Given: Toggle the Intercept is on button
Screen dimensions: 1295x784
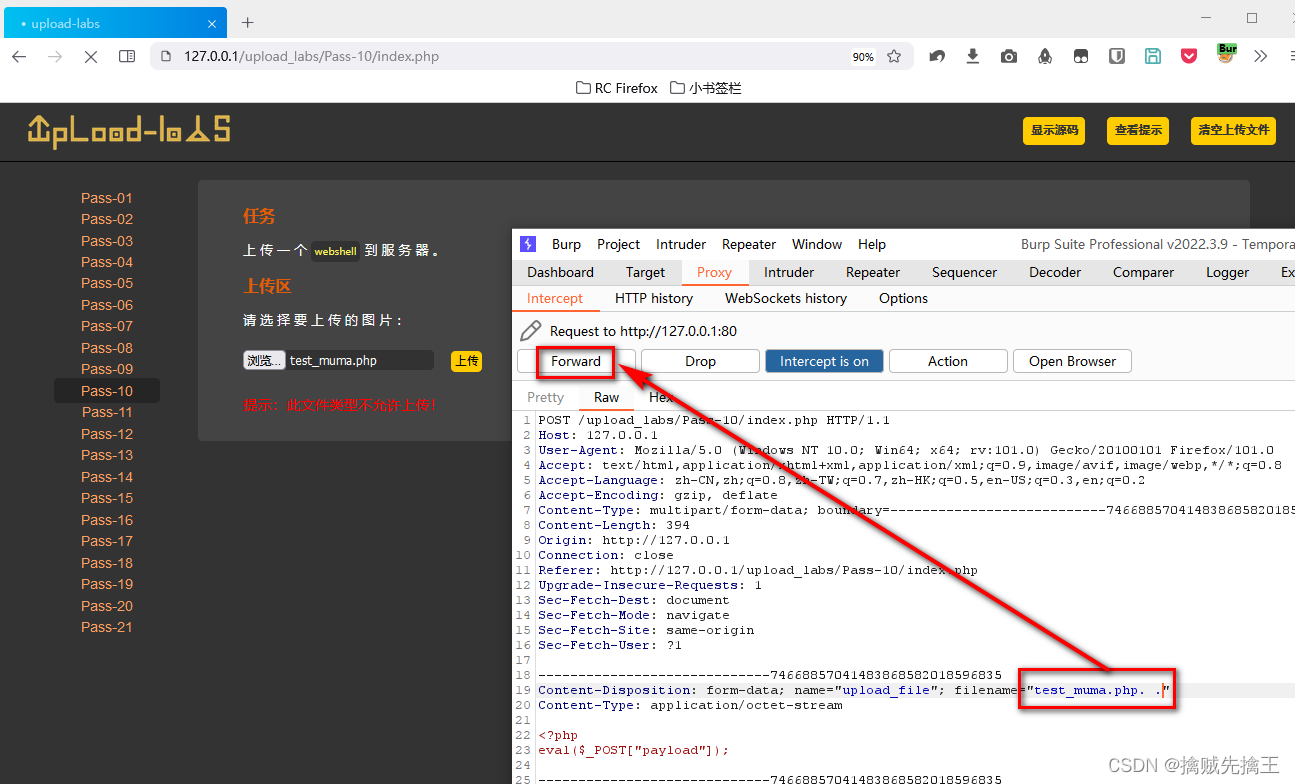Looking at the screenshot, I should (x=824, y=361).
